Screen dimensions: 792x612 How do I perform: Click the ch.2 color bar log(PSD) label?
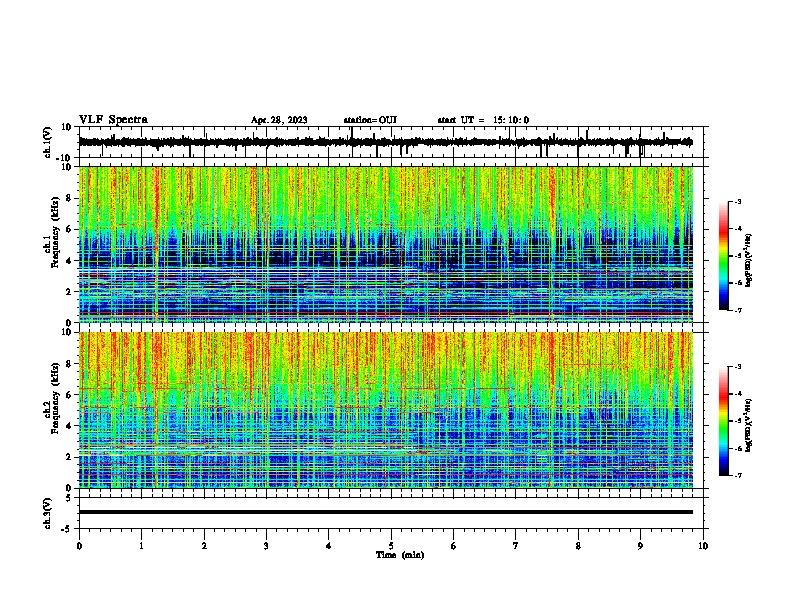tap(749, 425)
